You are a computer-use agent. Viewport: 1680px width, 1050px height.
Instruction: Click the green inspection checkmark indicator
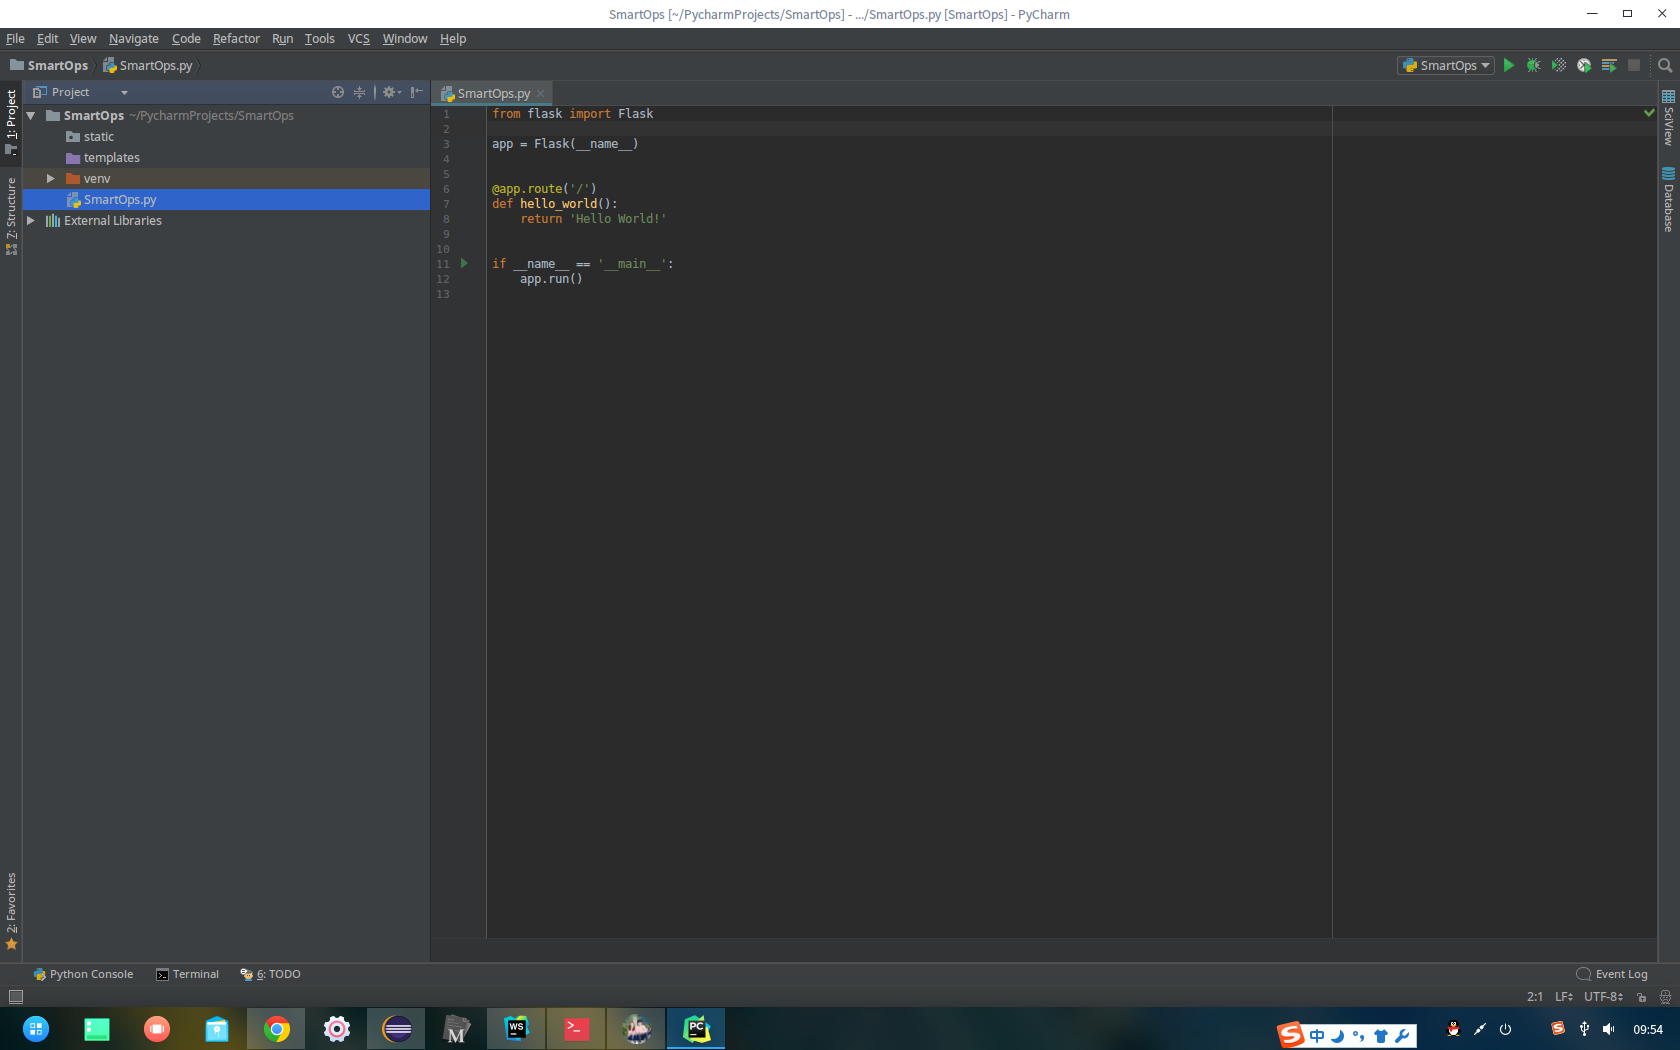click(x=1649, y=113)
